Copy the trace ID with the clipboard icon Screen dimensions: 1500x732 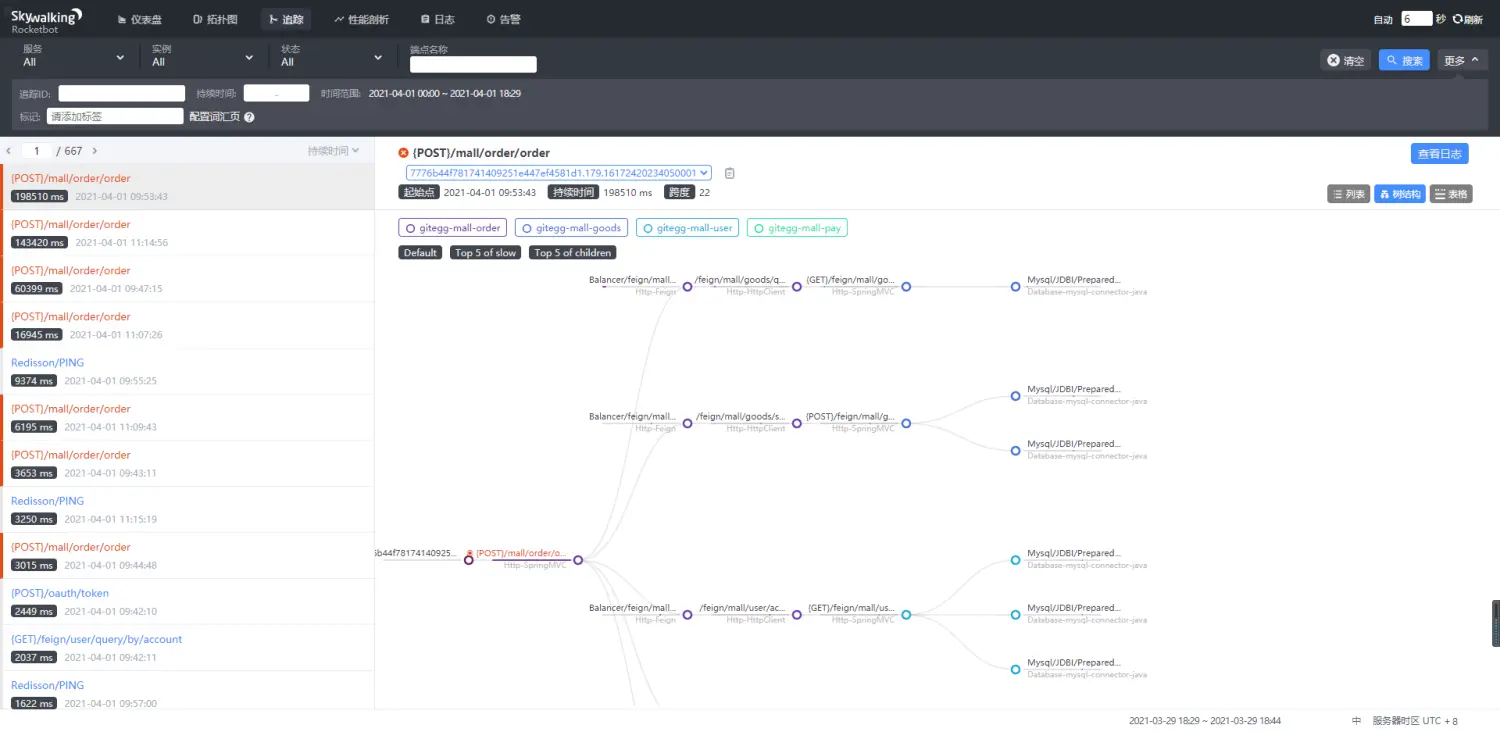730,173
